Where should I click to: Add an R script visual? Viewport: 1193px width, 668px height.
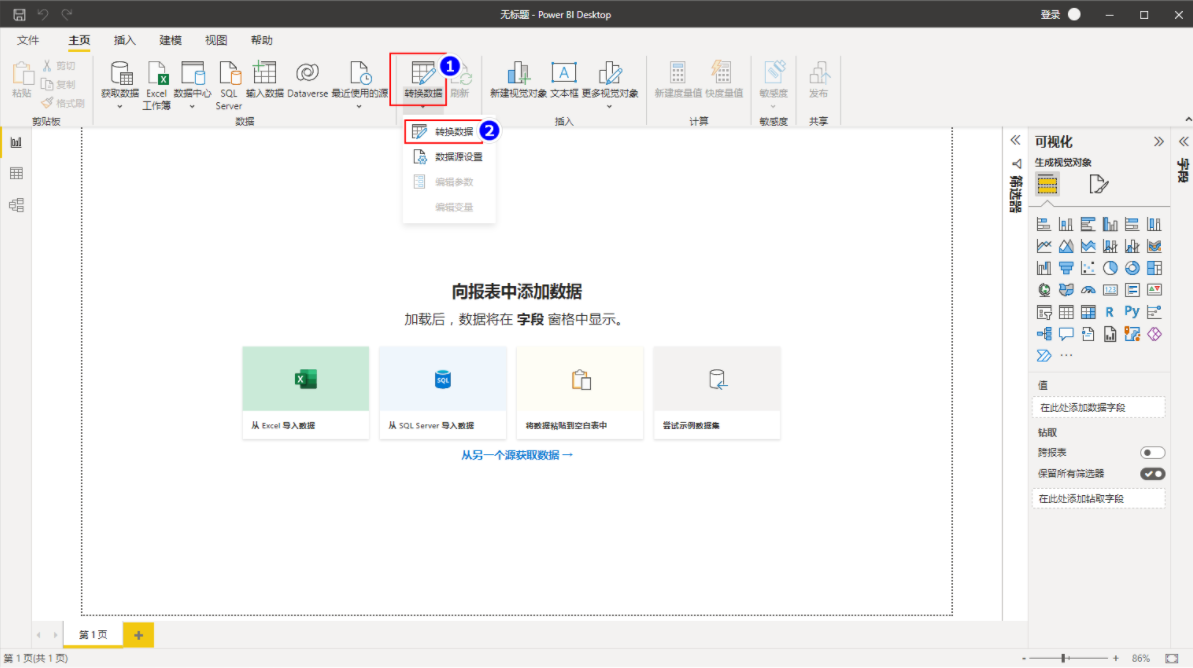(1110, 312)
